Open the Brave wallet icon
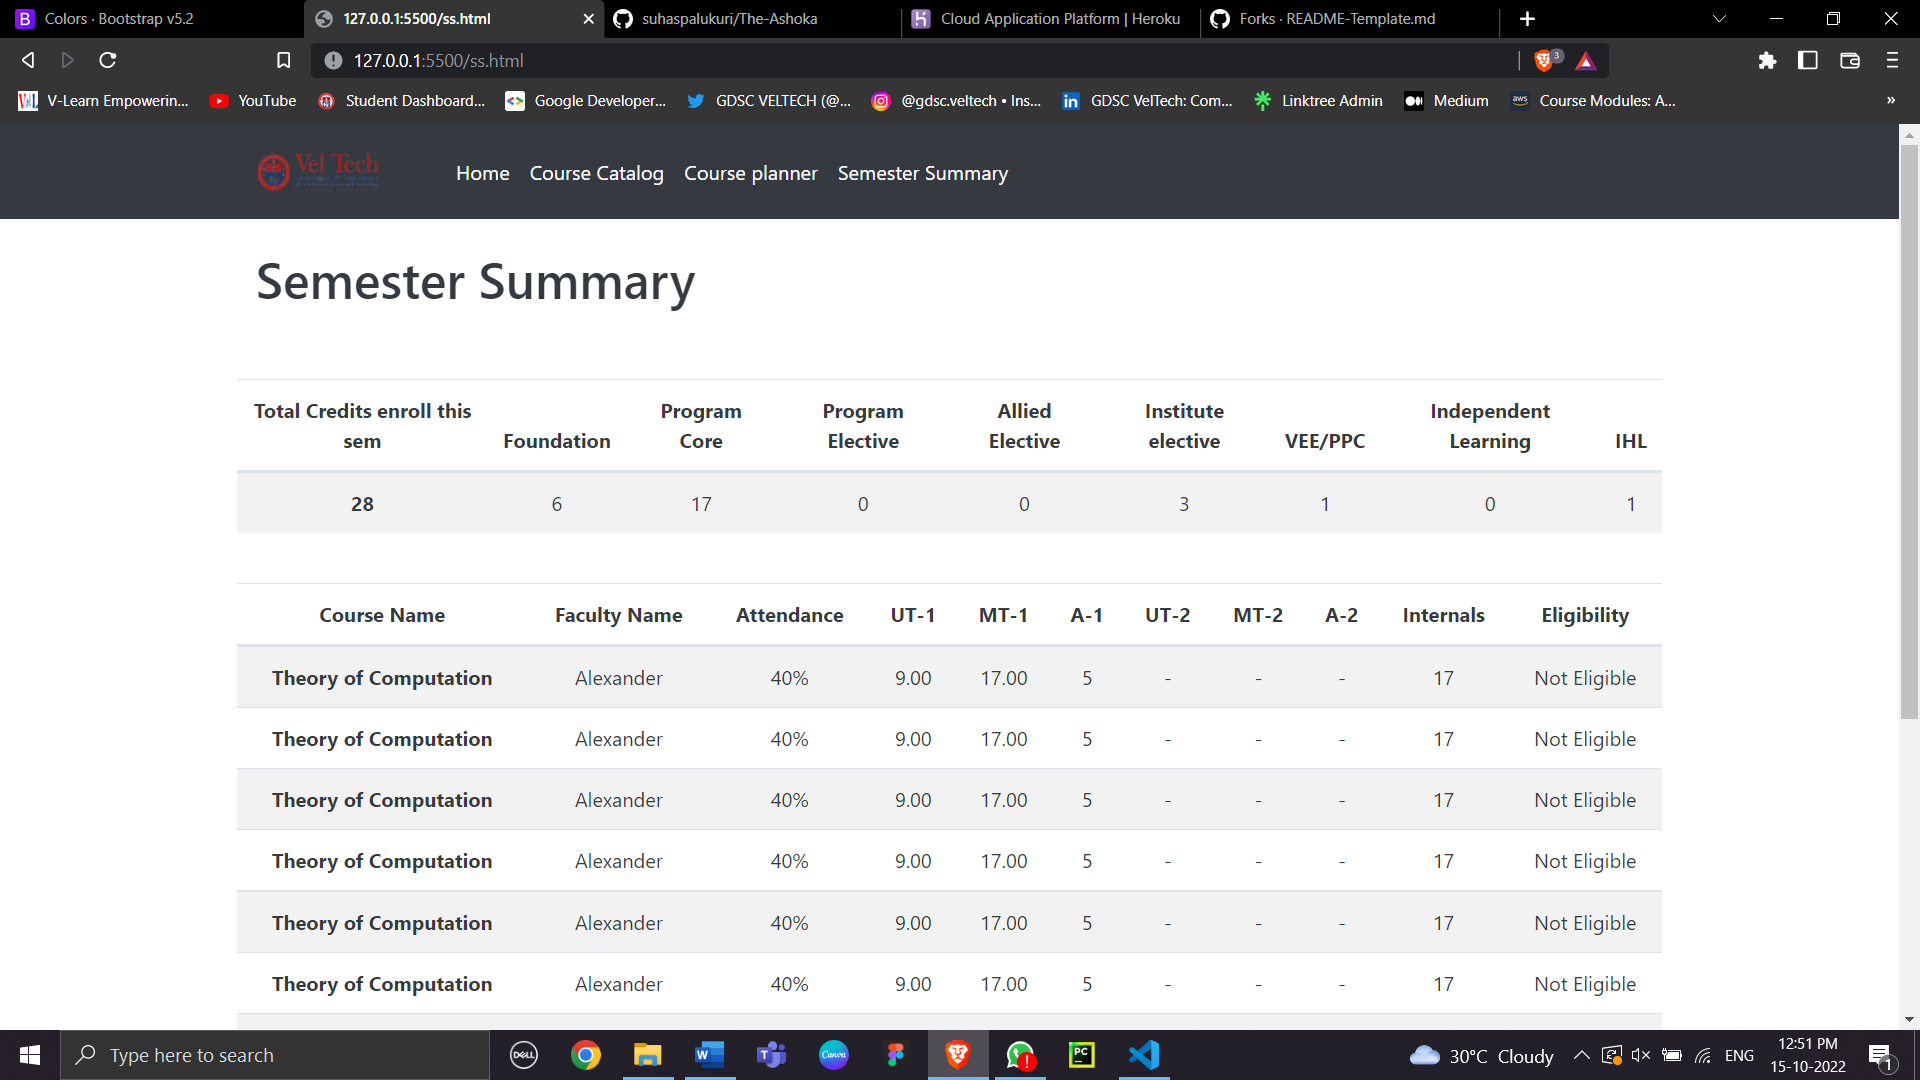1920x1080 pixels. (x=1850, y=61)
